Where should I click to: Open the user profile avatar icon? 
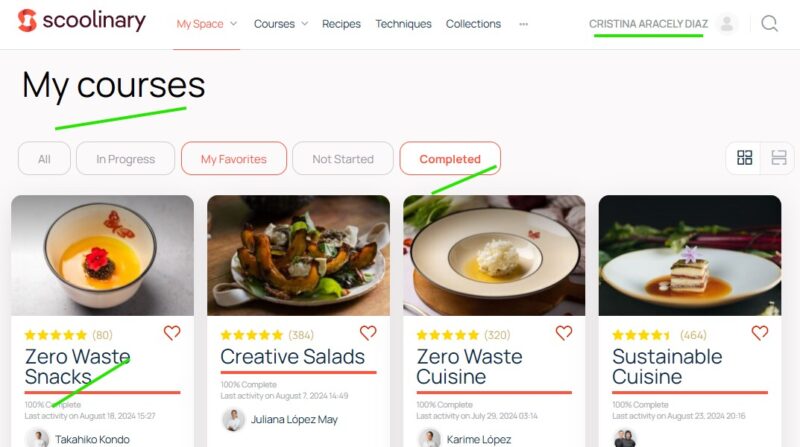[x=727, y=23]
